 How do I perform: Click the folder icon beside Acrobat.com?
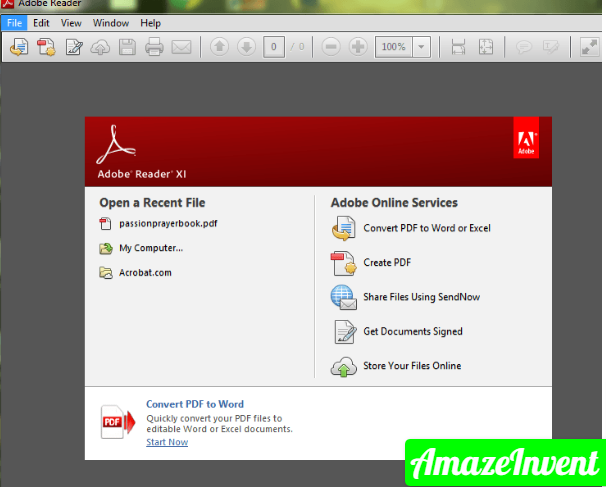point(106,273)
